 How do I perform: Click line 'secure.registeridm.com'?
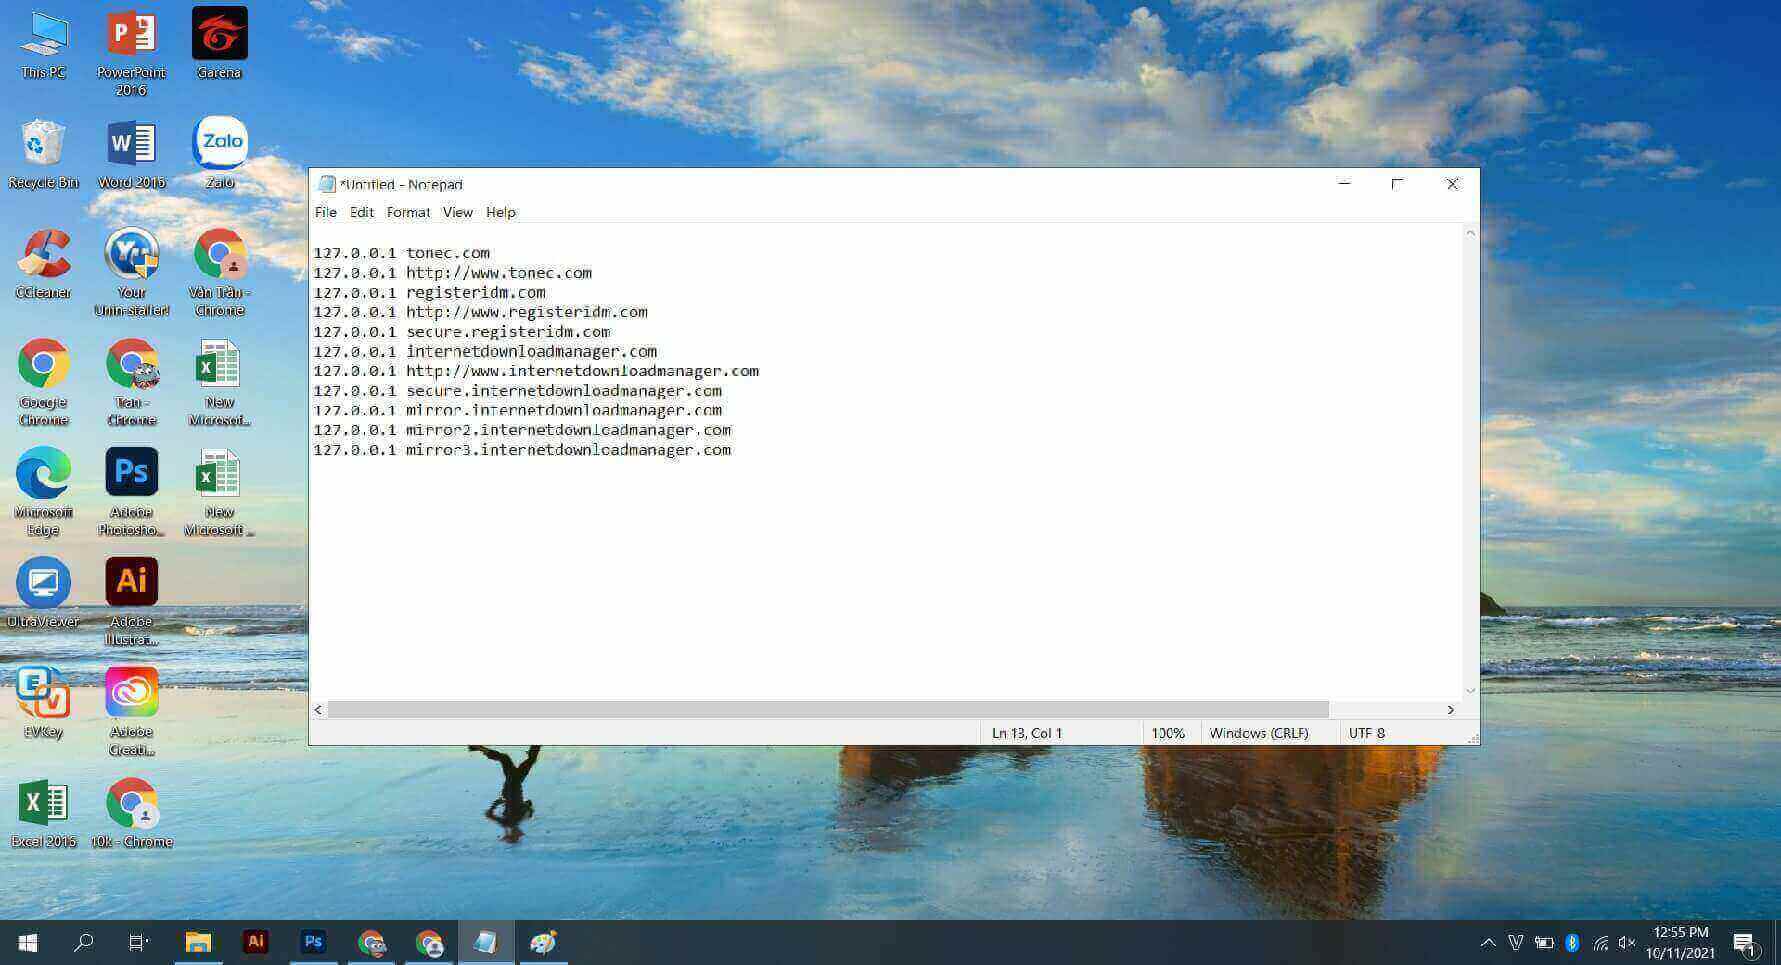tap(508, 332)
